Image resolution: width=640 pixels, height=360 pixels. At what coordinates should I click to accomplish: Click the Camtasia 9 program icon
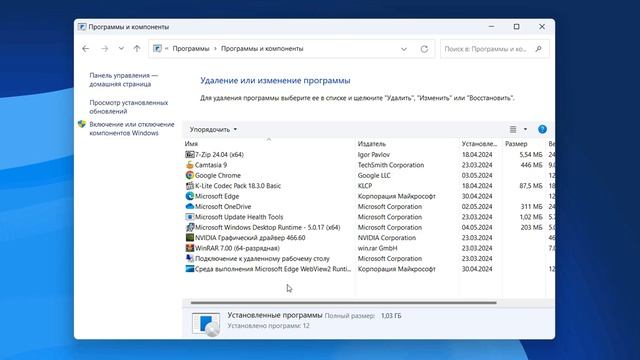click(189, 165)
